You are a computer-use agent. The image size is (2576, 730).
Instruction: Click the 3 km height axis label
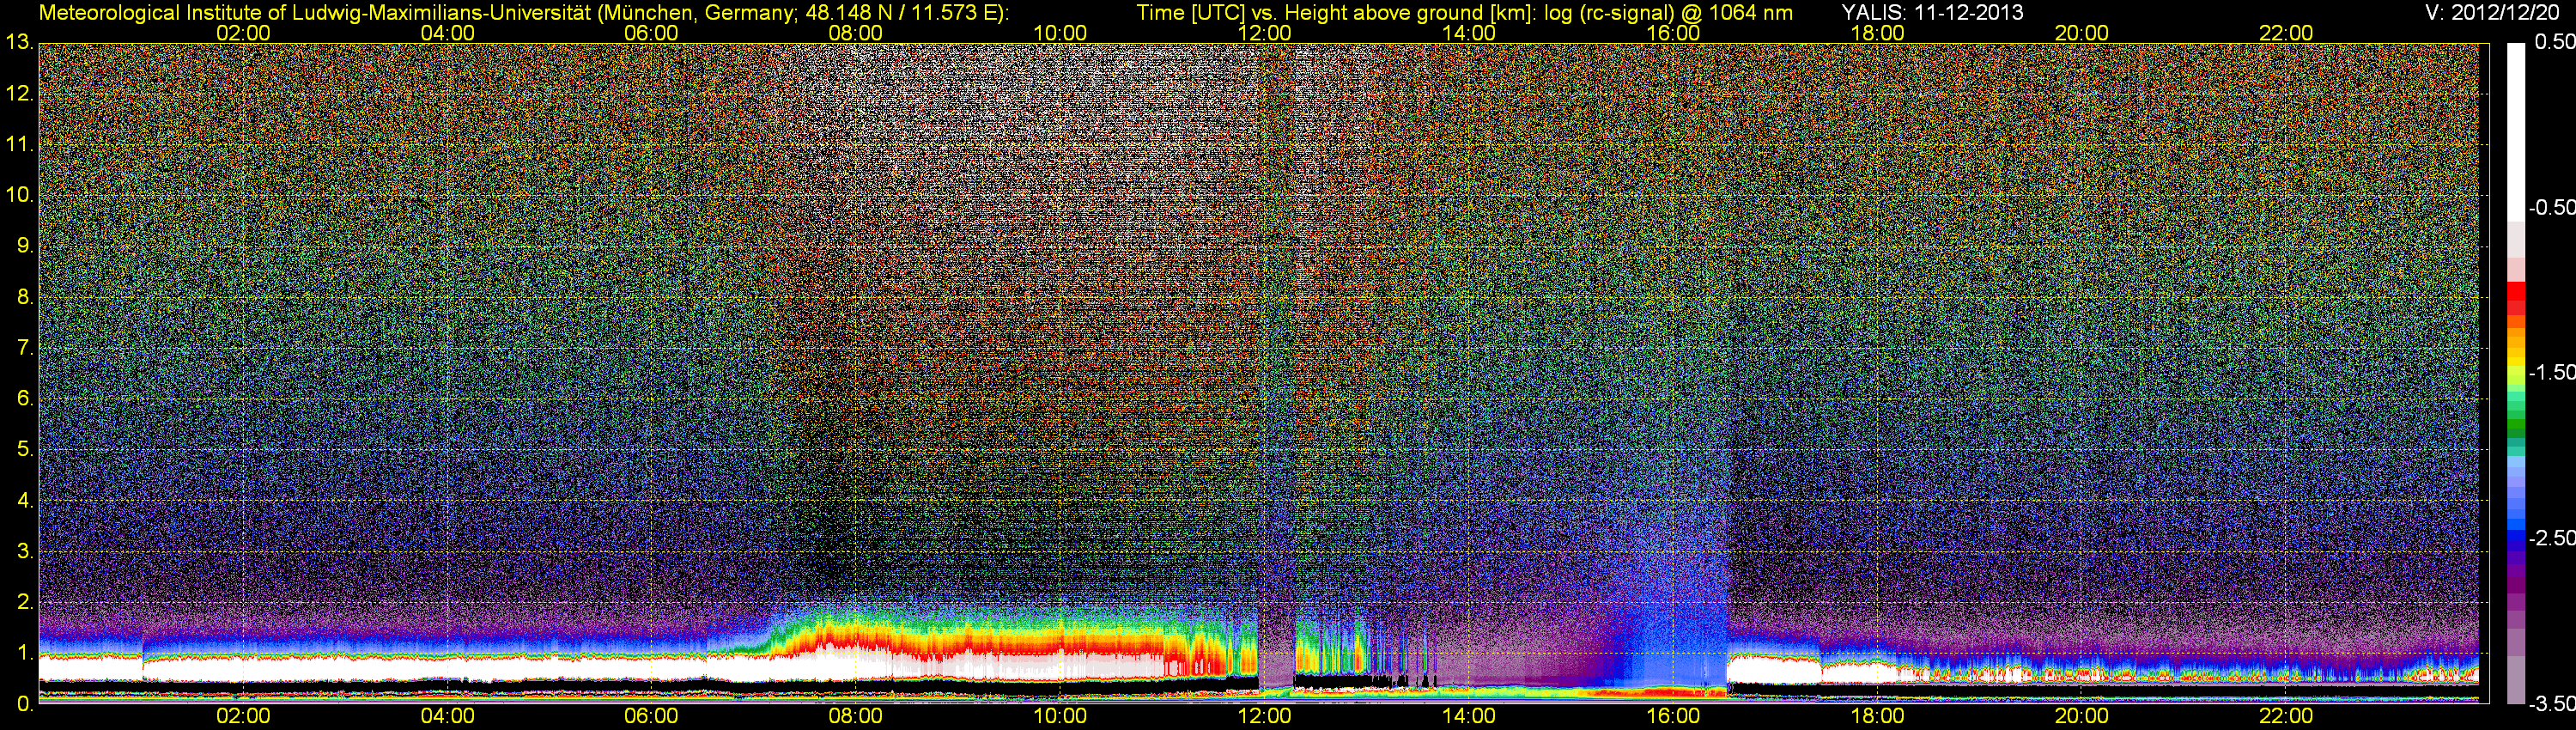[x=25, y=551]
